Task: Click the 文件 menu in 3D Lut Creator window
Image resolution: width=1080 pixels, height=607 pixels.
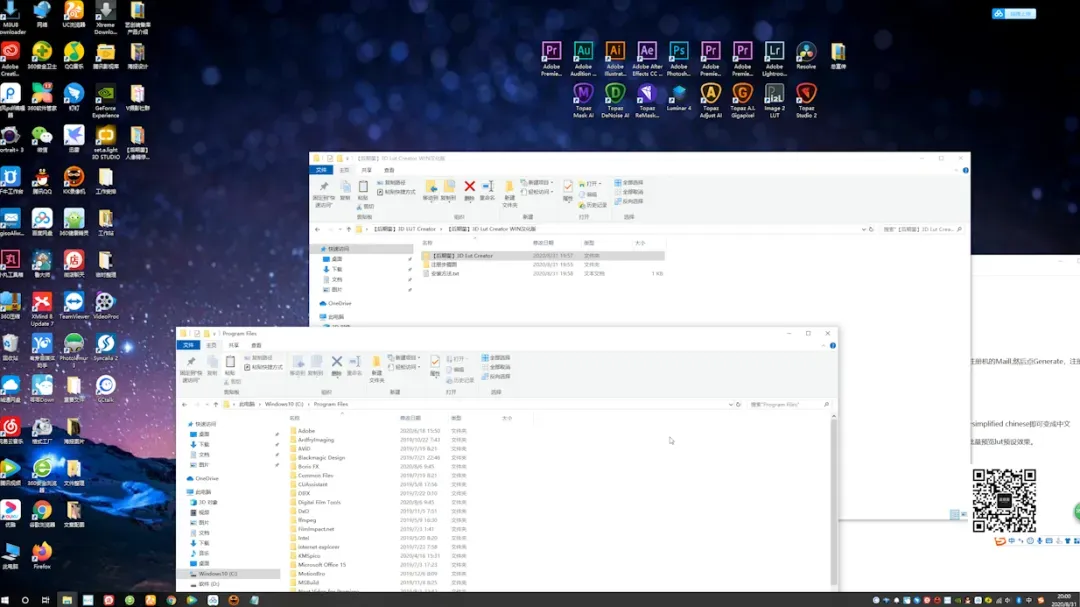Action: pos(322,171)
